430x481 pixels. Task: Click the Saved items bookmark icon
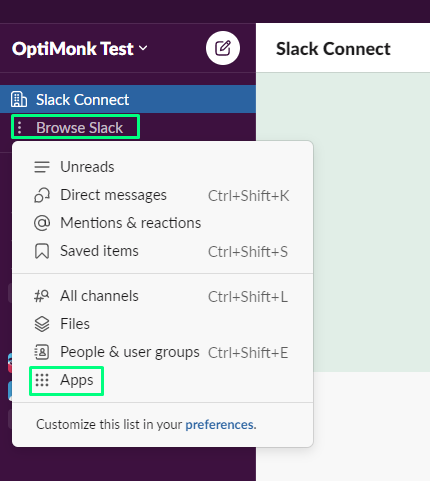pos(42,251)
